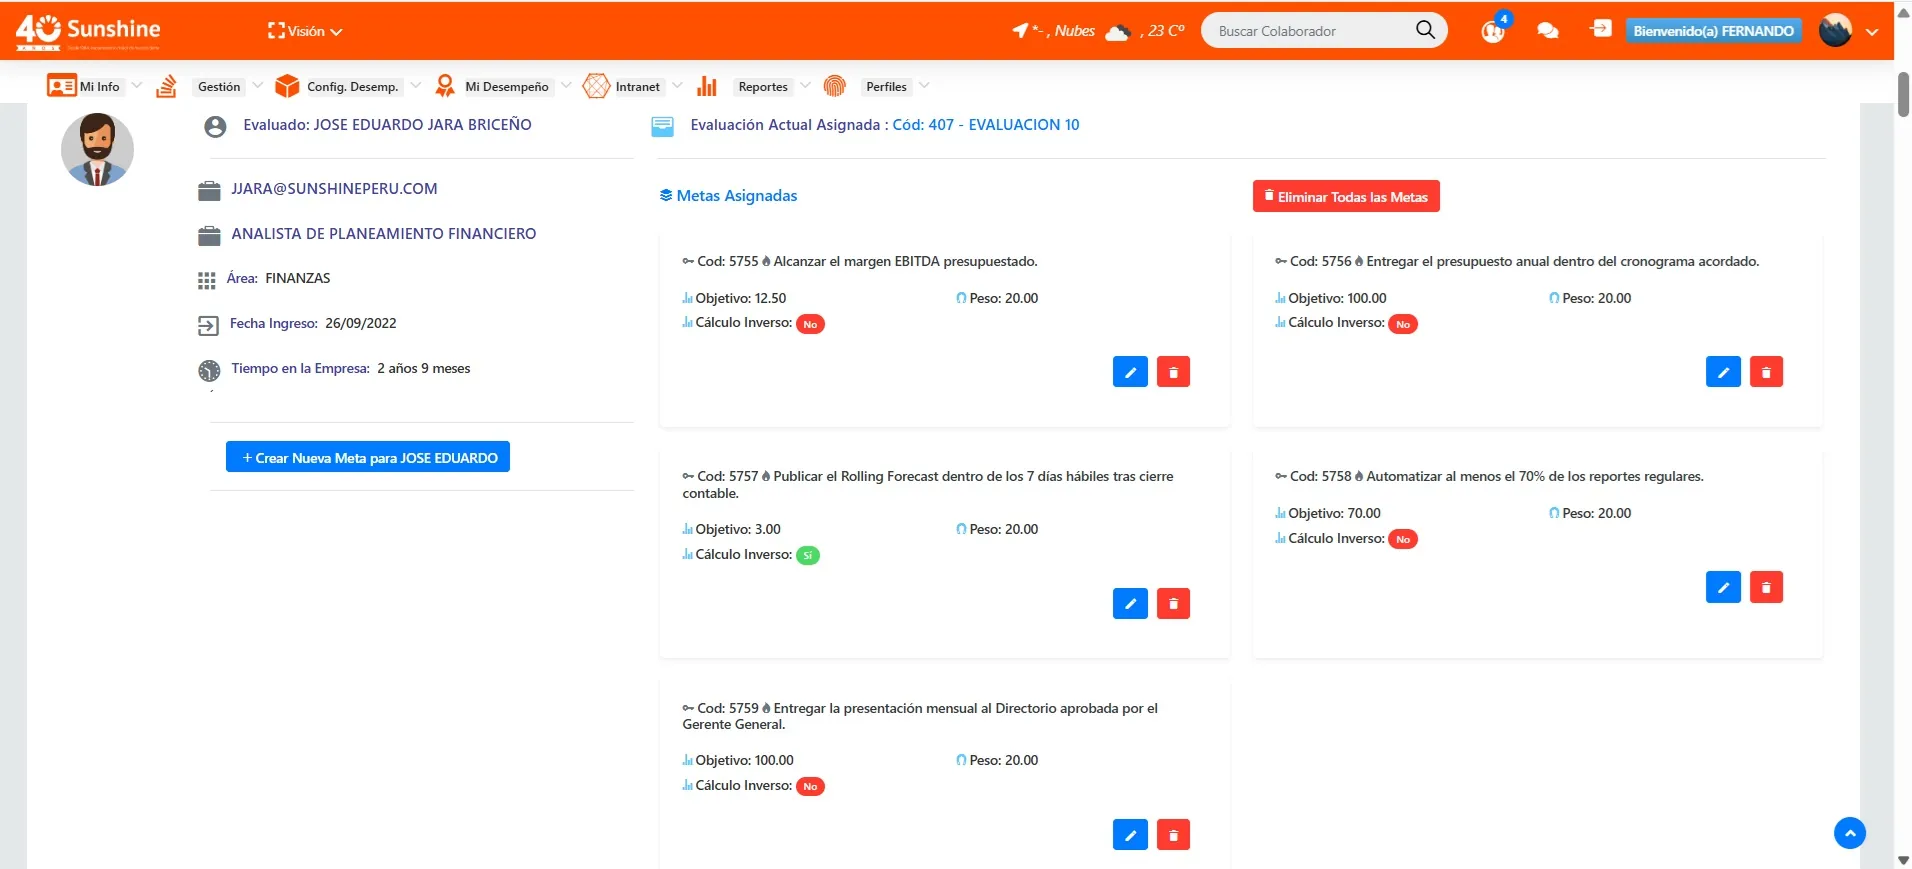
Task: Click the Config. Desemp. cube icon
Action: coord(287,86)
